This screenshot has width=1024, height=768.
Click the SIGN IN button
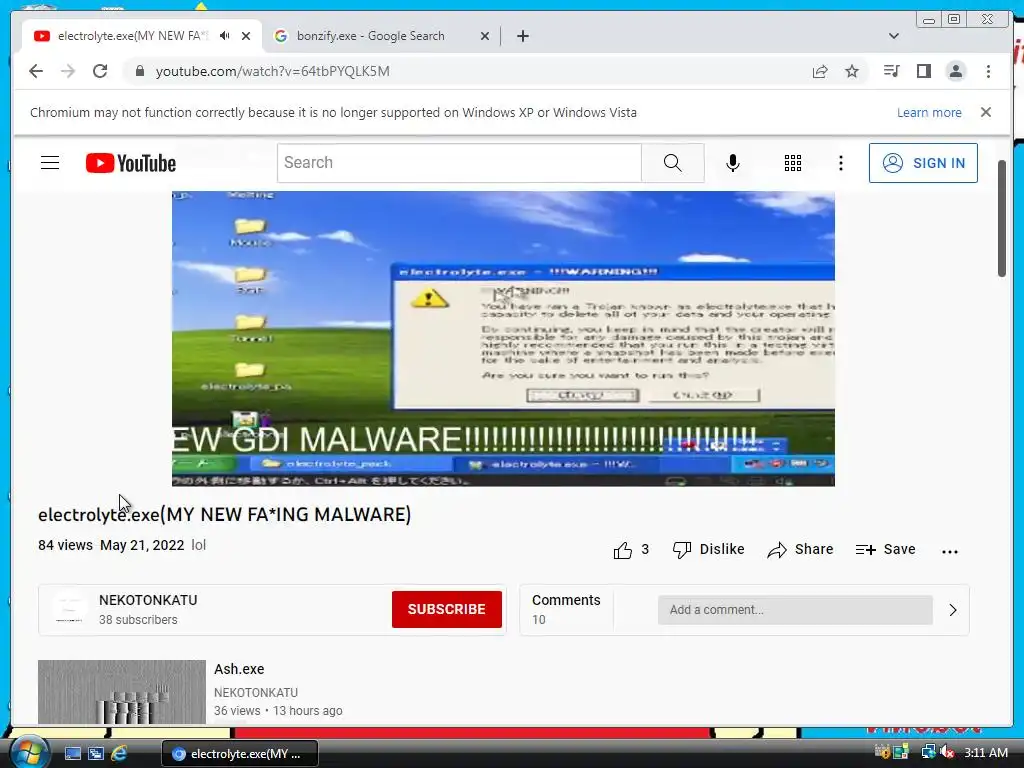click(923, 163)
